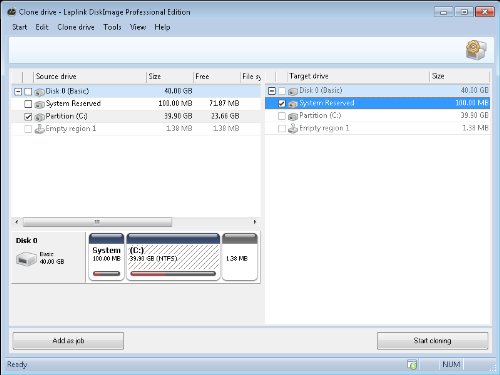Image resolution: width=500 pixels, height=375 pixels.
Task: Click the source Disk 0 (Basic) drive icon
Action: click(x=40, y=91)
